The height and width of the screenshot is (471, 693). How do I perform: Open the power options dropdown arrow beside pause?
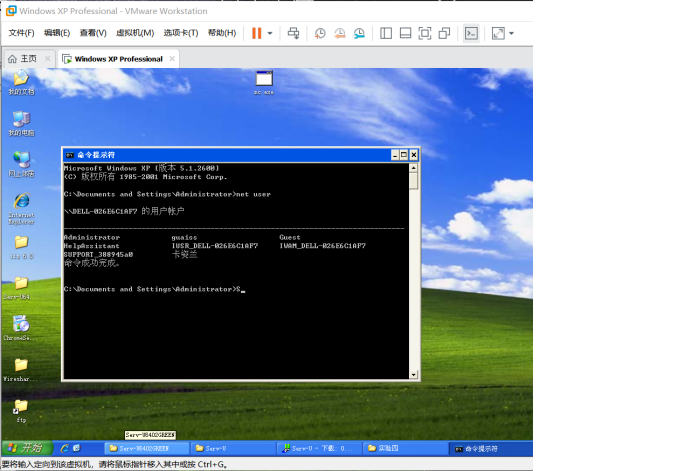(x=270, y=33)
